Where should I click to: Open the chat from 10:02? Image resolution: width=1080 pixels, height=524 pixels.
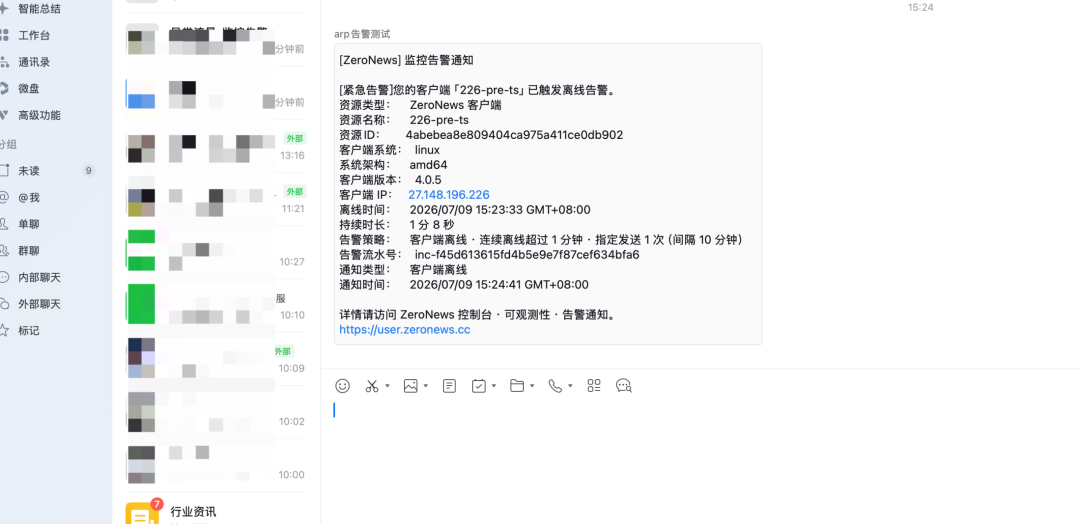pos(216,412)
